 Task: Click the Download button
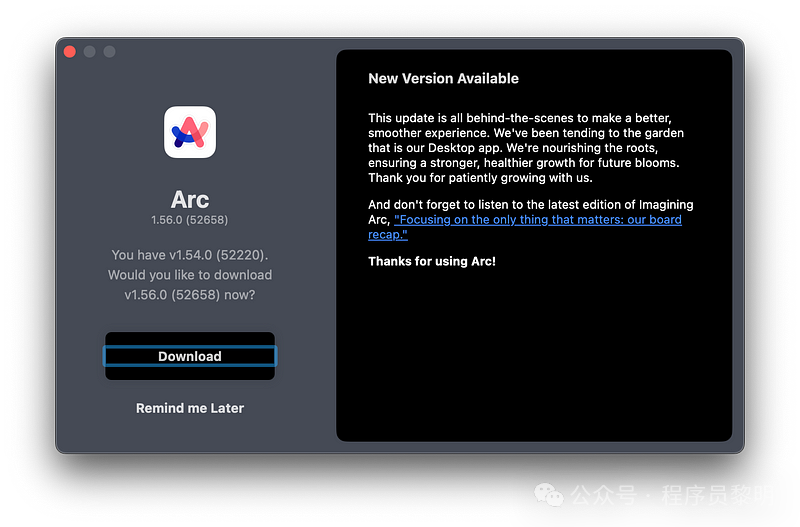coord(190,356)
